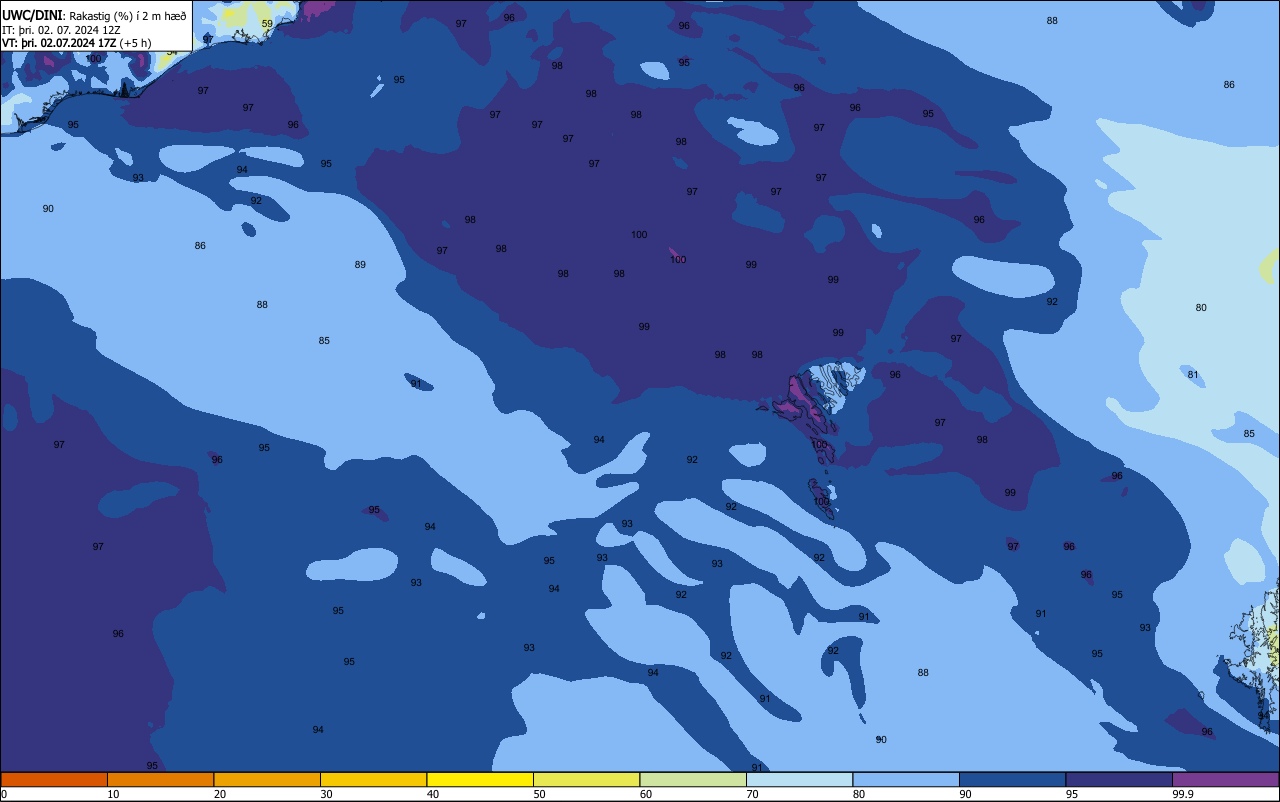Screen dimensions: 1280x802
Task: Click the '89' humidity value on the map
Action: (x=360, y=264)
